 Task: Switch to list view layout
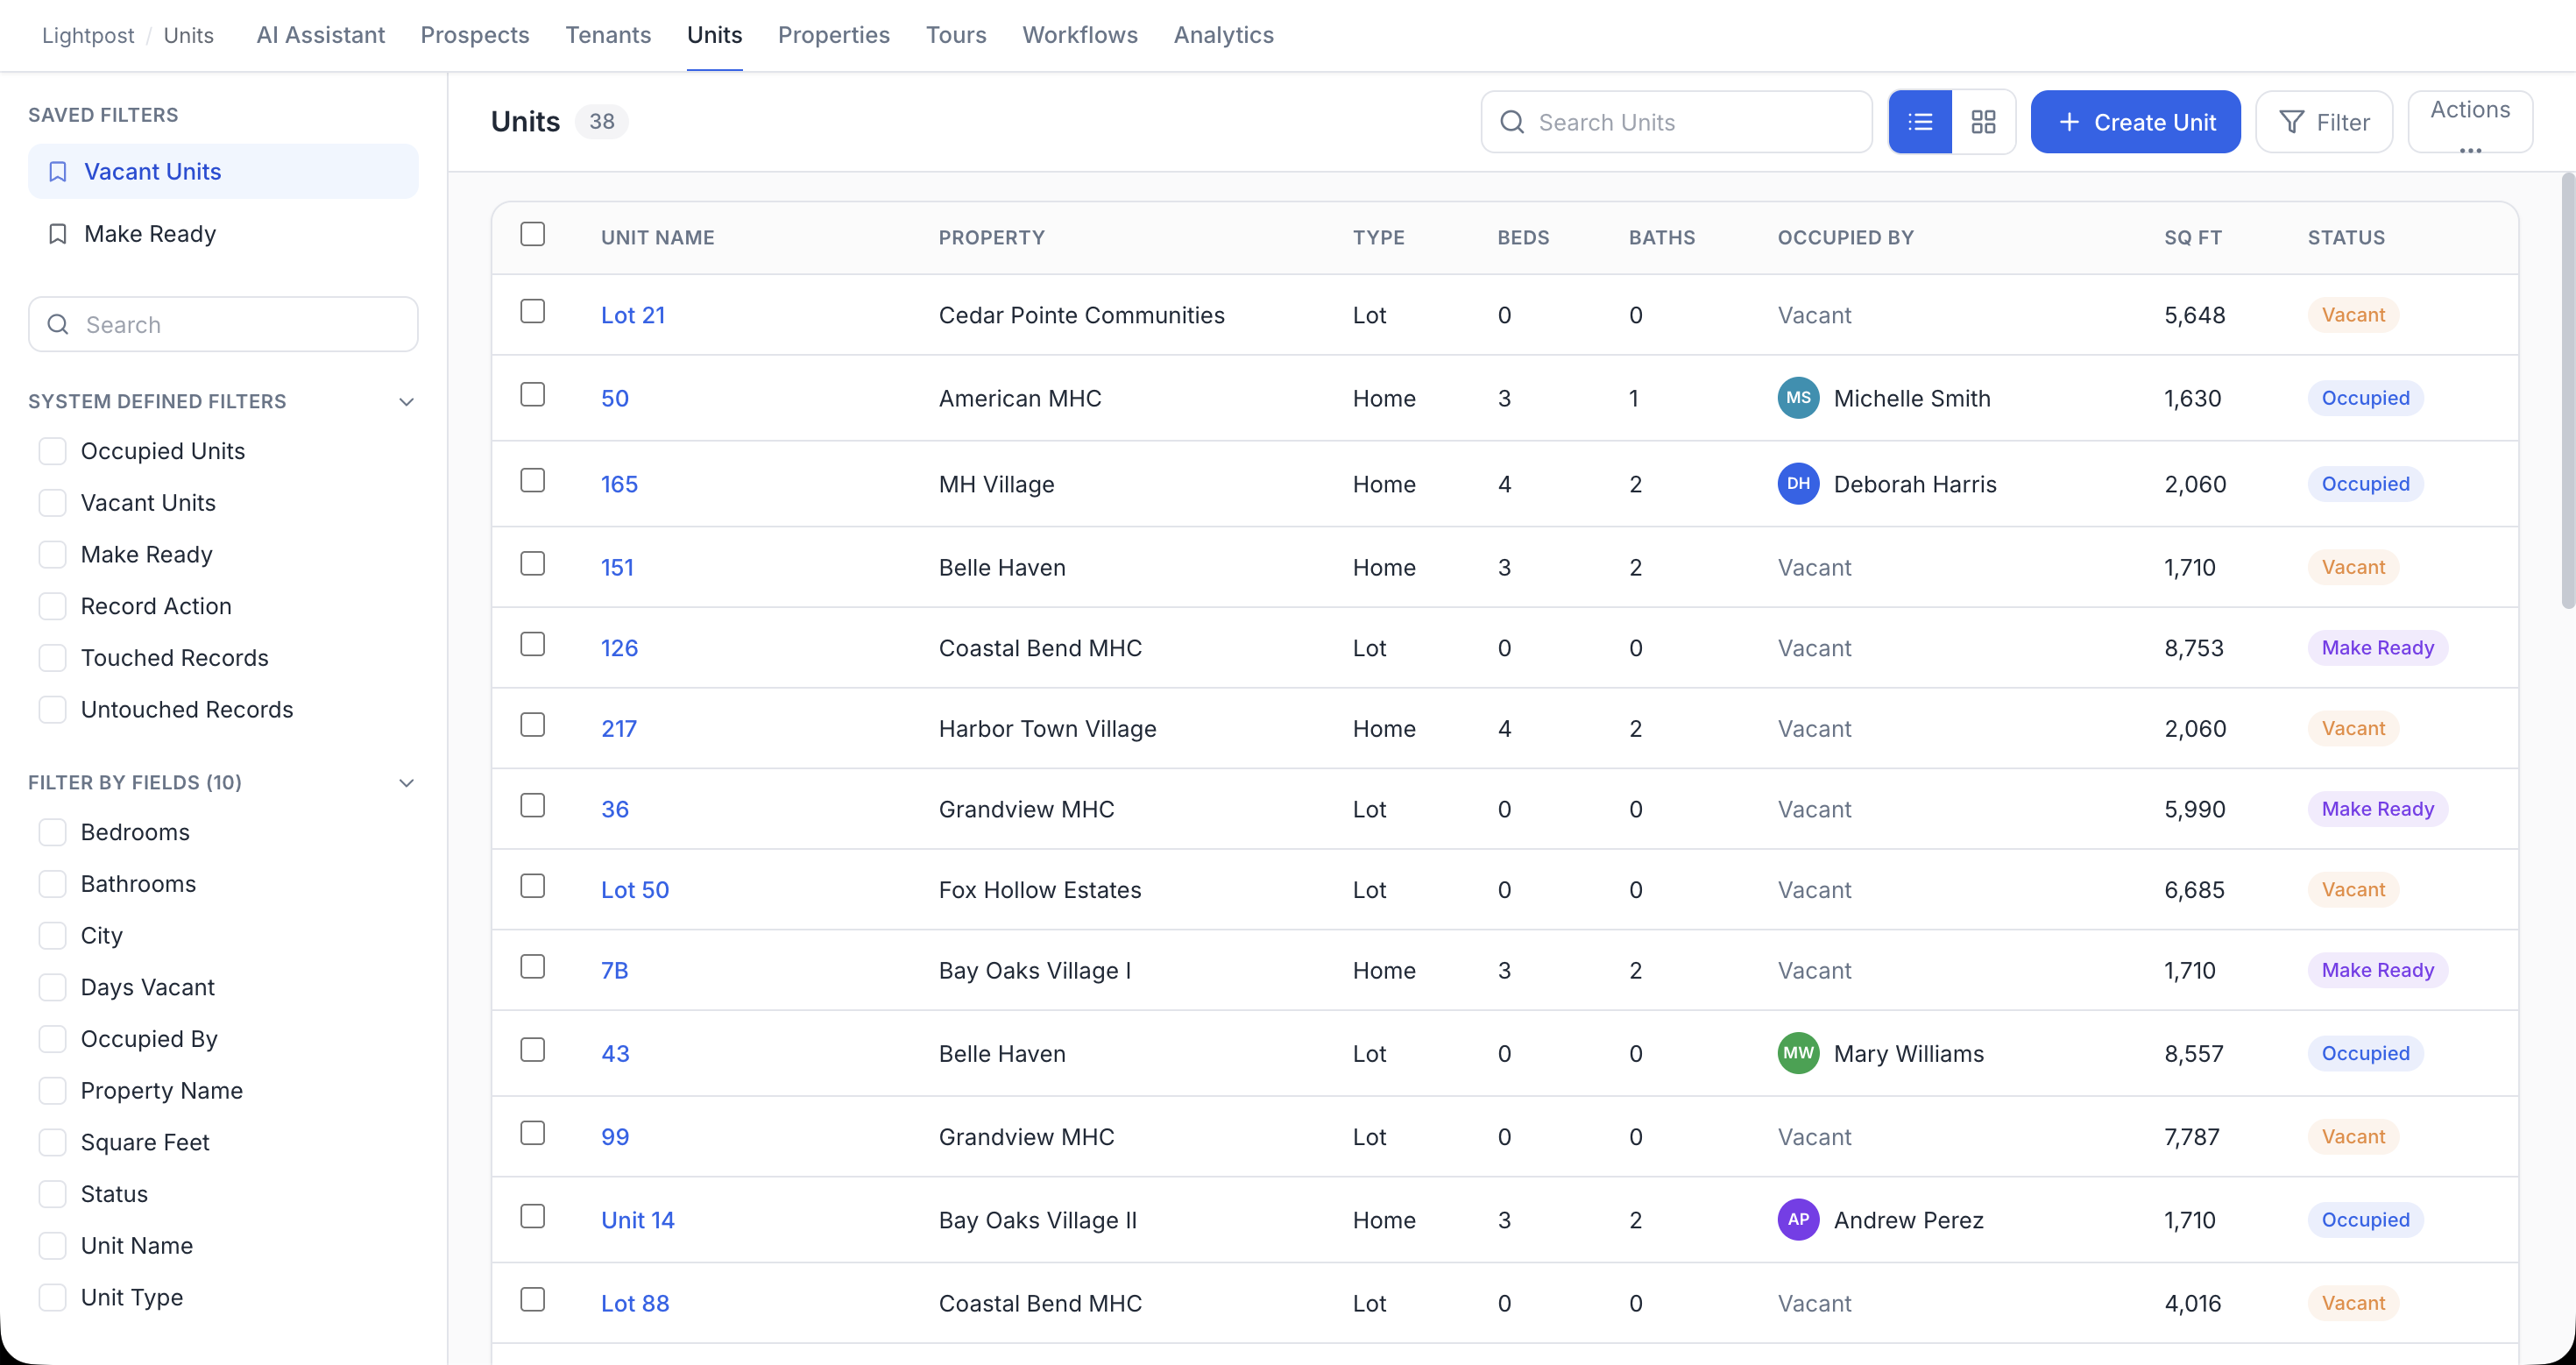click(x=1920, y=122)
